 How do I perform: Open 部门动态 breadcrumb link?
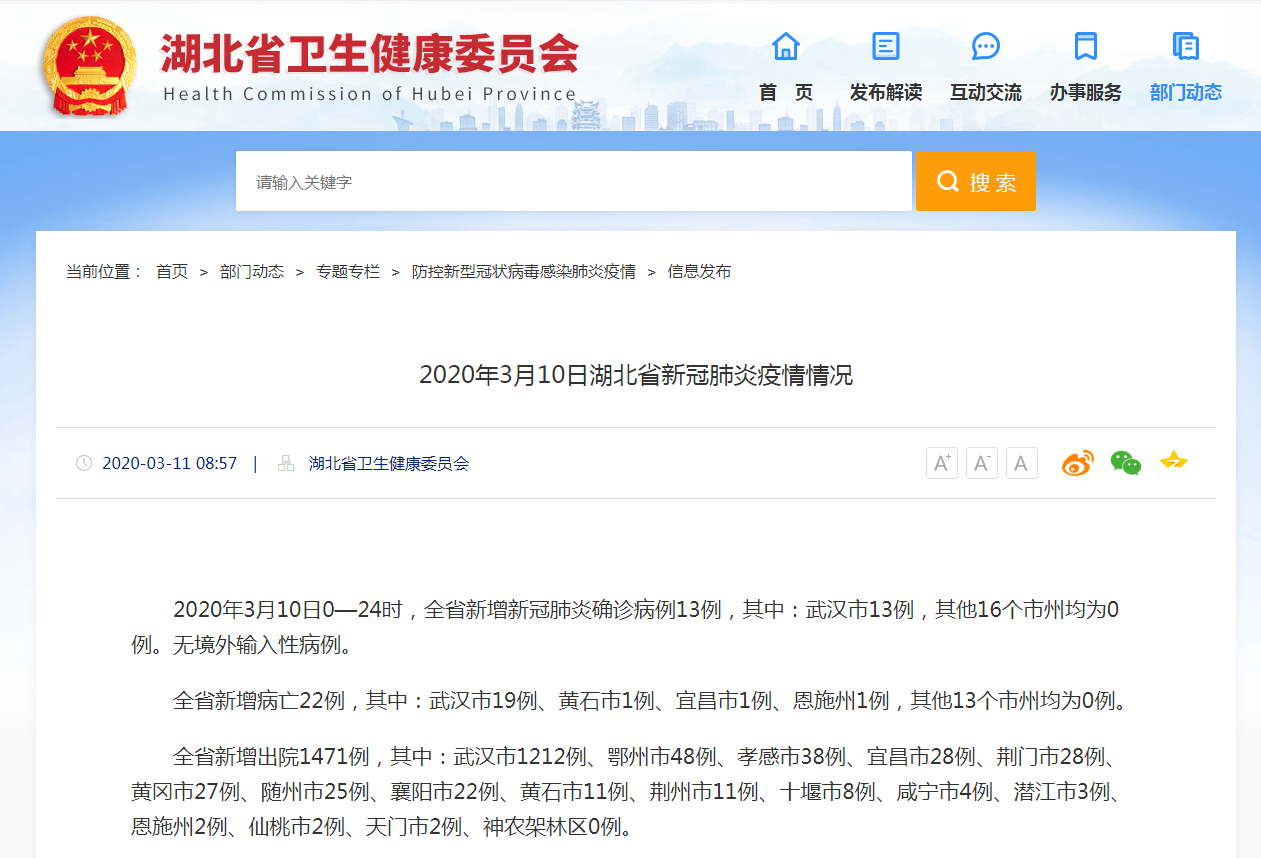point(252,272)
